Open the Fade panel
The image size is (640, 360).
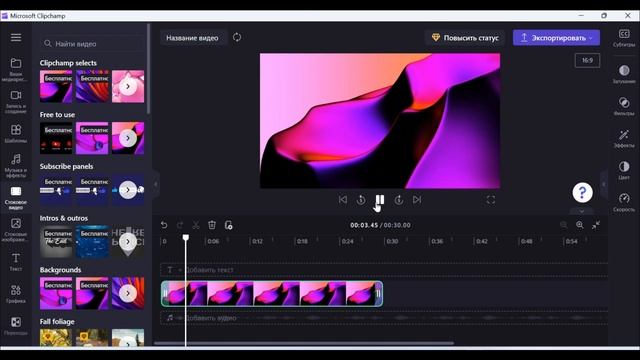[624, 74]
